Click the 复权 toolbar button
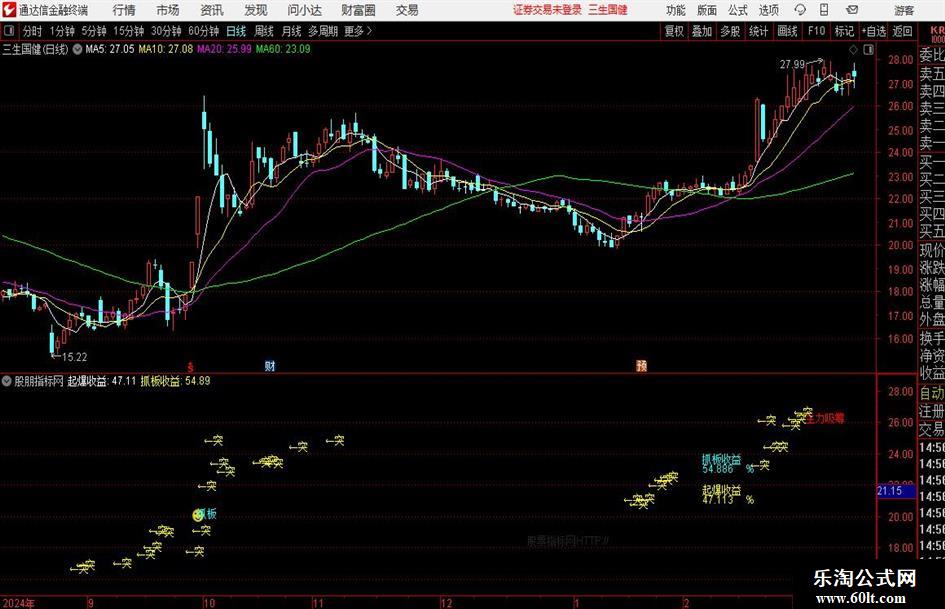Viewport: 945px width, 609px height. coord(674,31)
